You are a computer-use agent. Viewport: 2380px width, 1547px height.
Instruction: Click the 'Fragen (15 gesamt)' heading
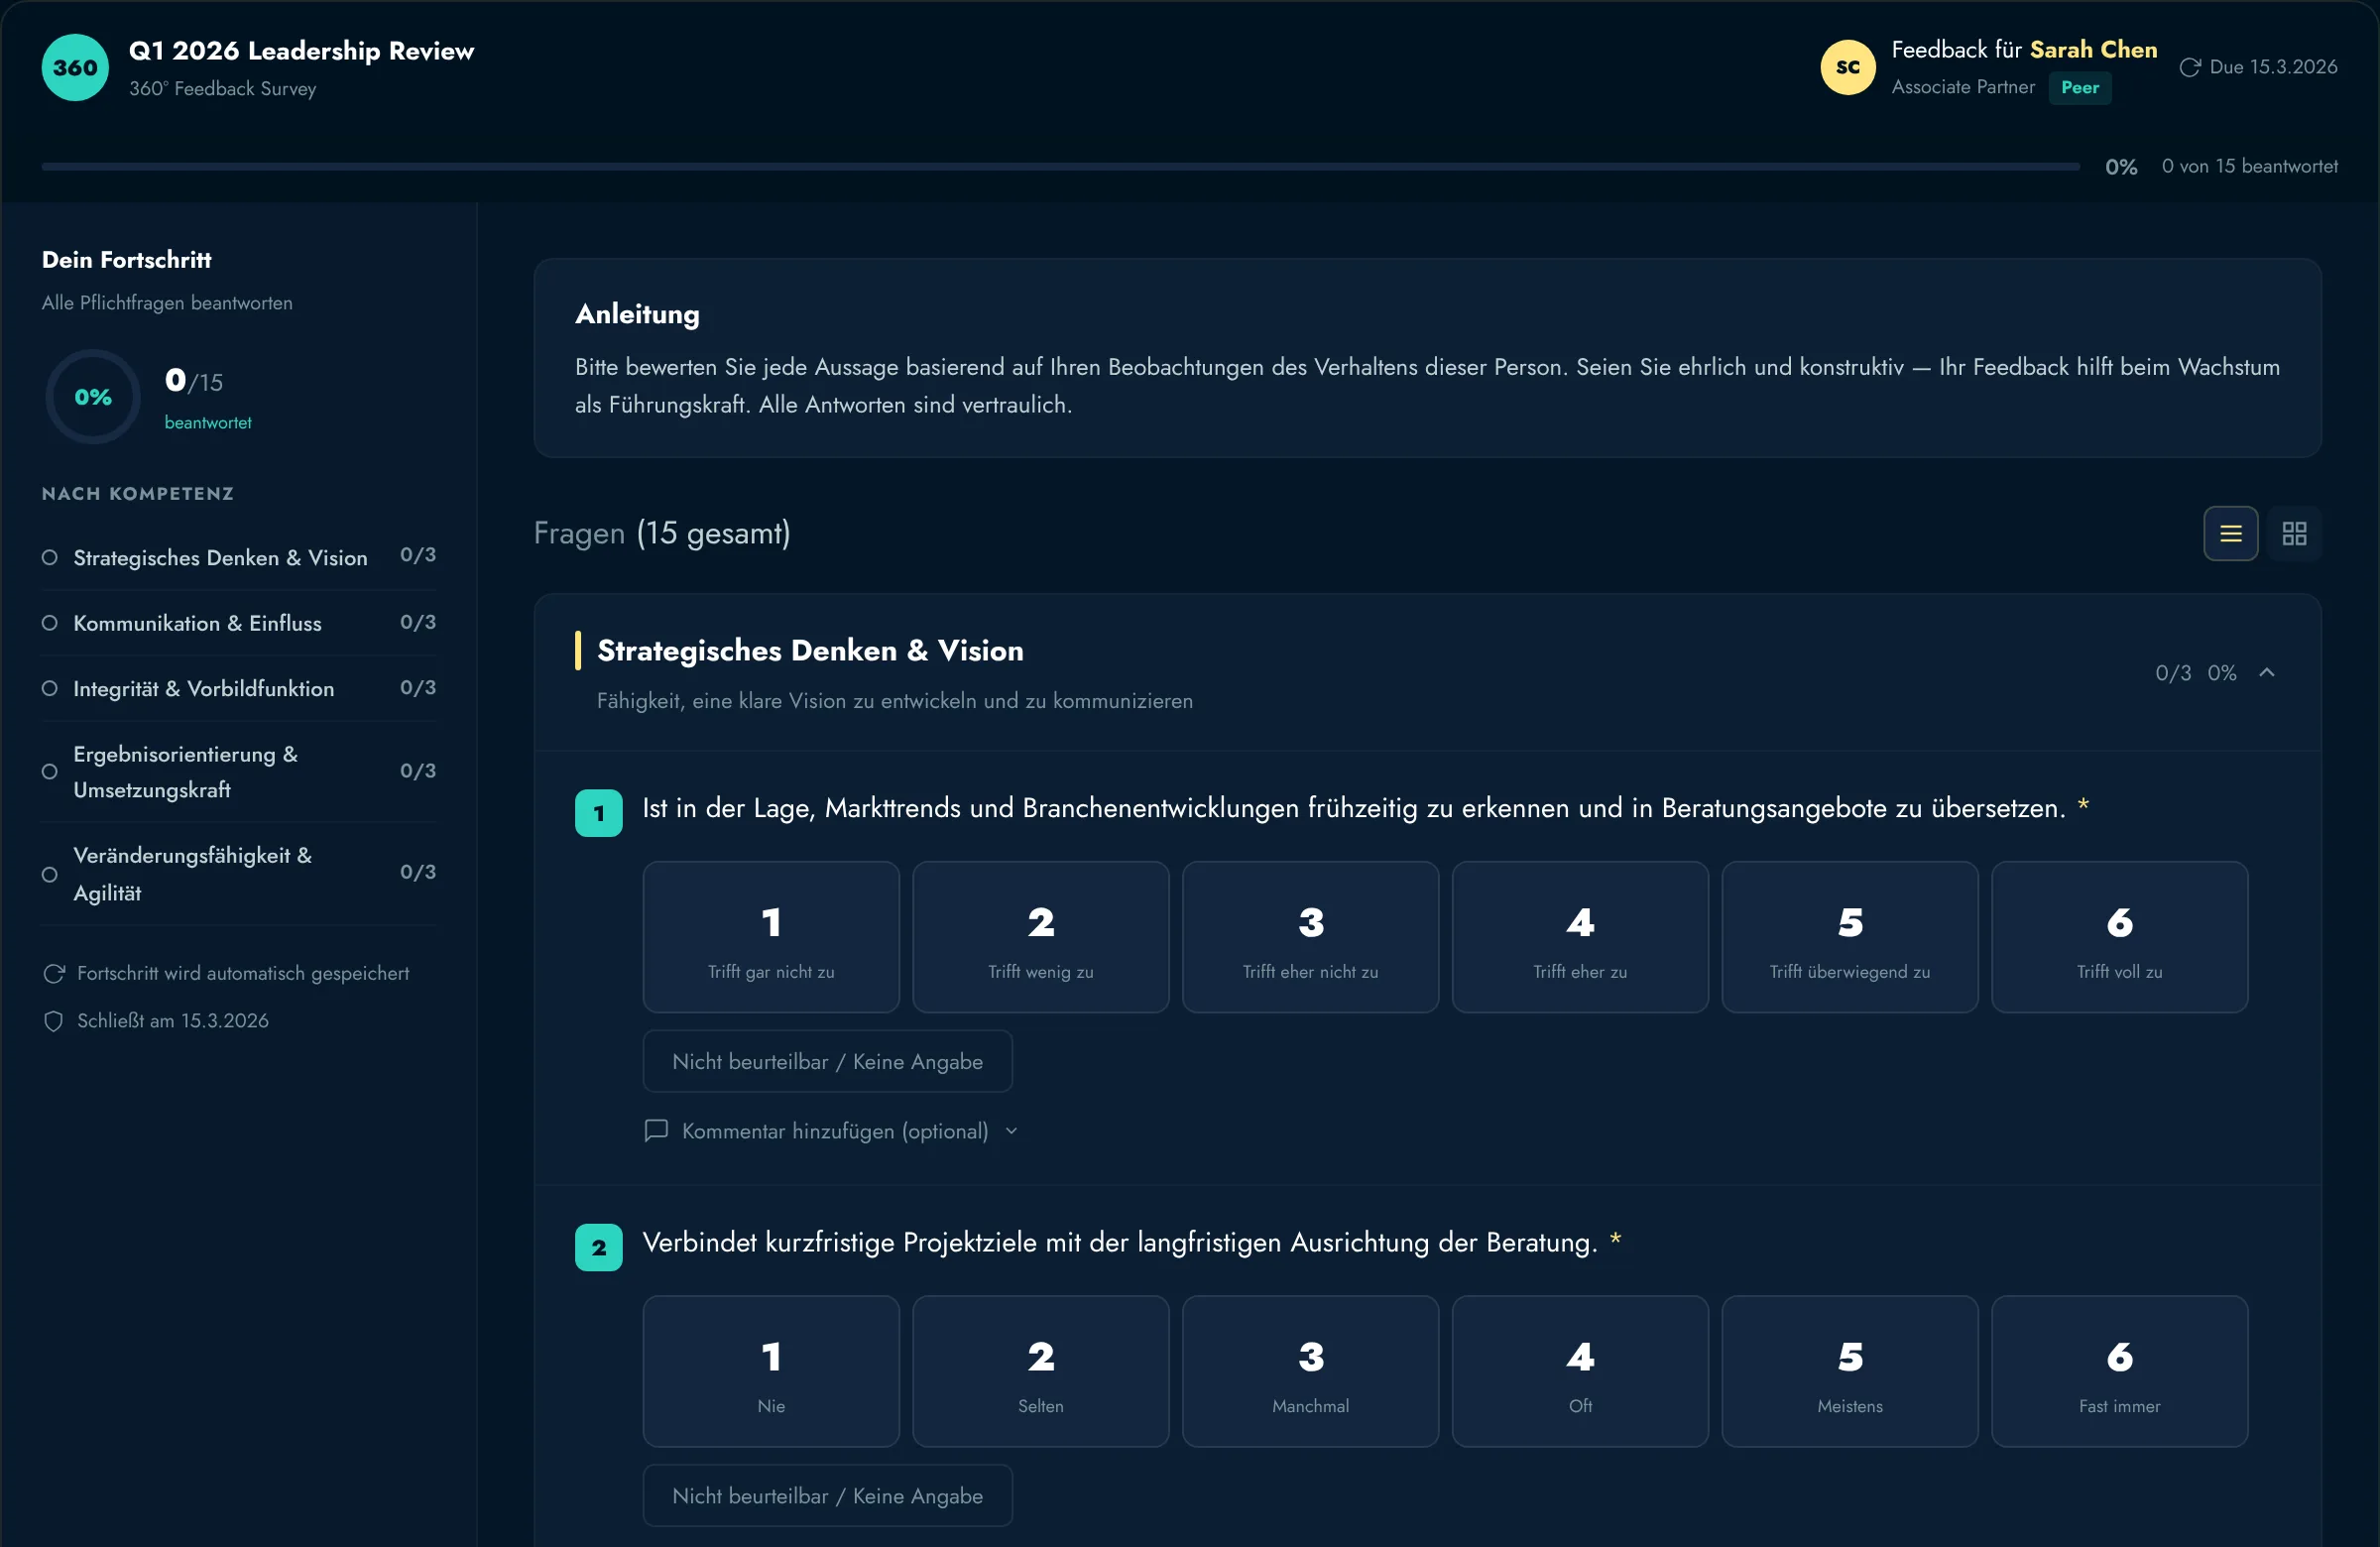point(662,534)
